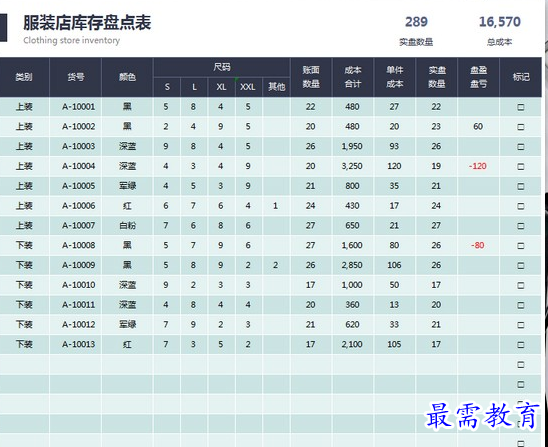Click the 其他 value 2 in row A-10009
This screenshot has width=548, height=447.
click(x=275, y=265)
